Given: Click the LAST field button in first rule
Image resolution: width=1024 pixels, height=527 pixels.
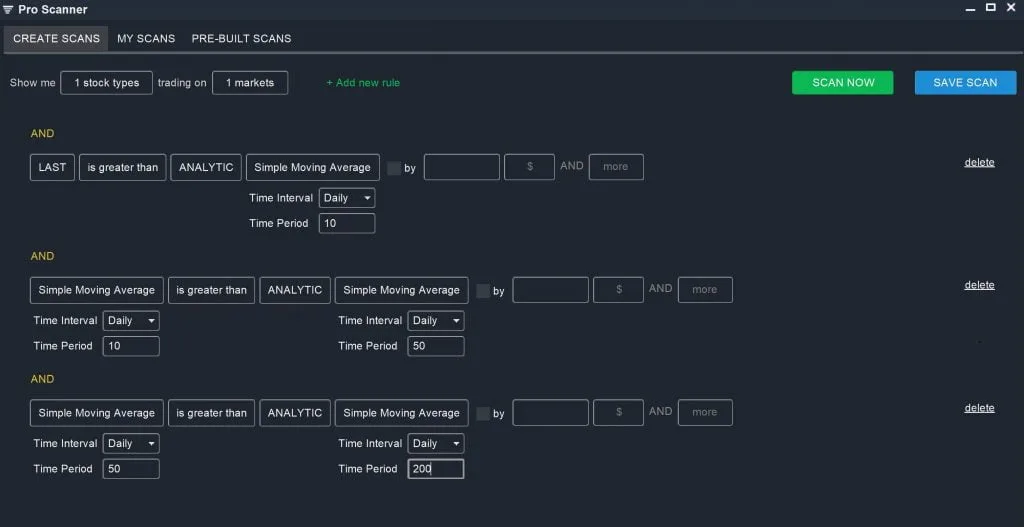Looking at the screenshot, I should coord(52,167).
